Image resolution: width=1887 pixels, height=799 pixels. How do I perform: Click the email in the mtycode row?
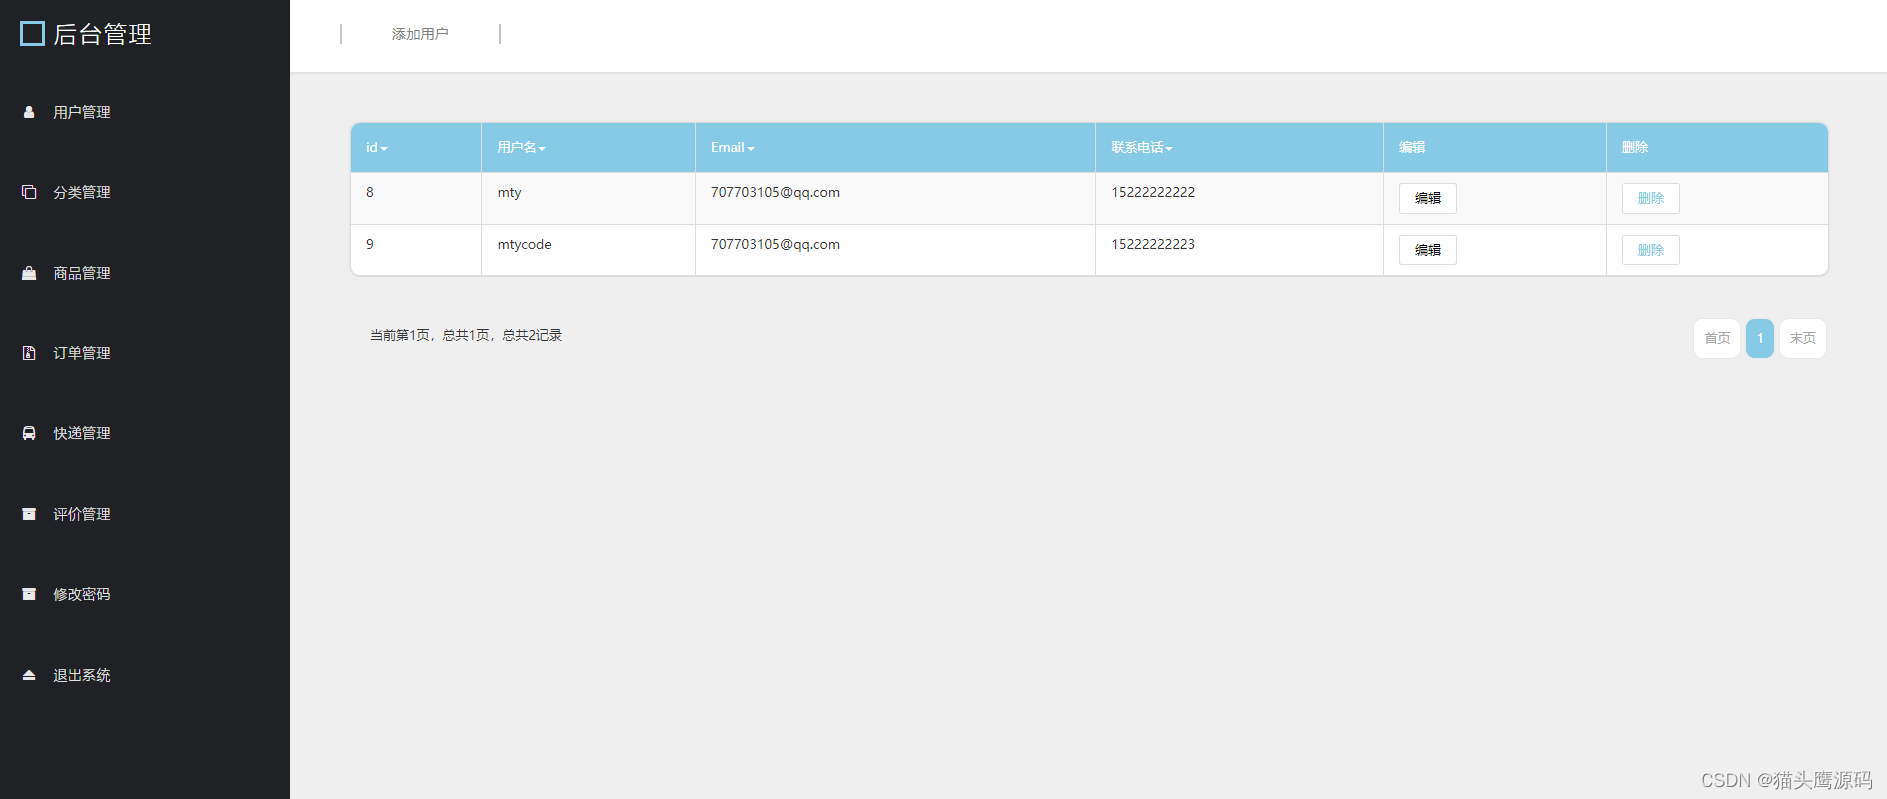click(x=775, y=244)
